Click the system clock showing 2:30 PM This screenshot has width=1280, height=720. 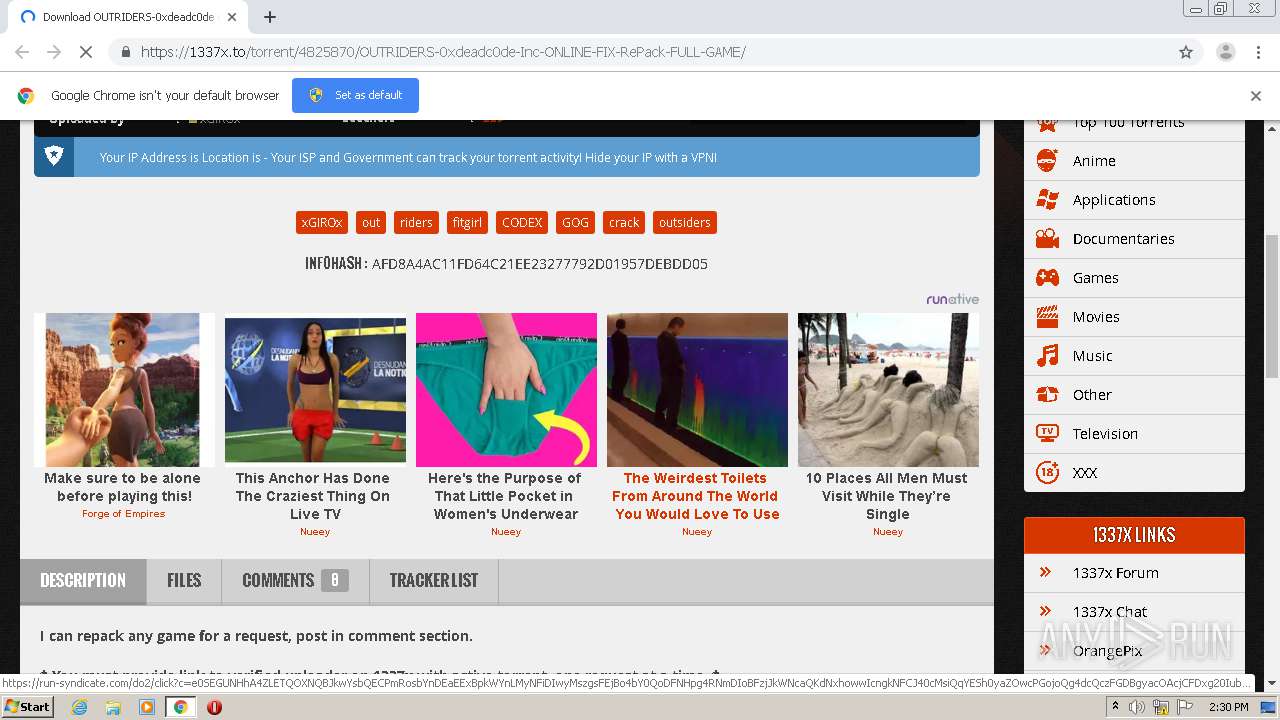(1228, 707)
